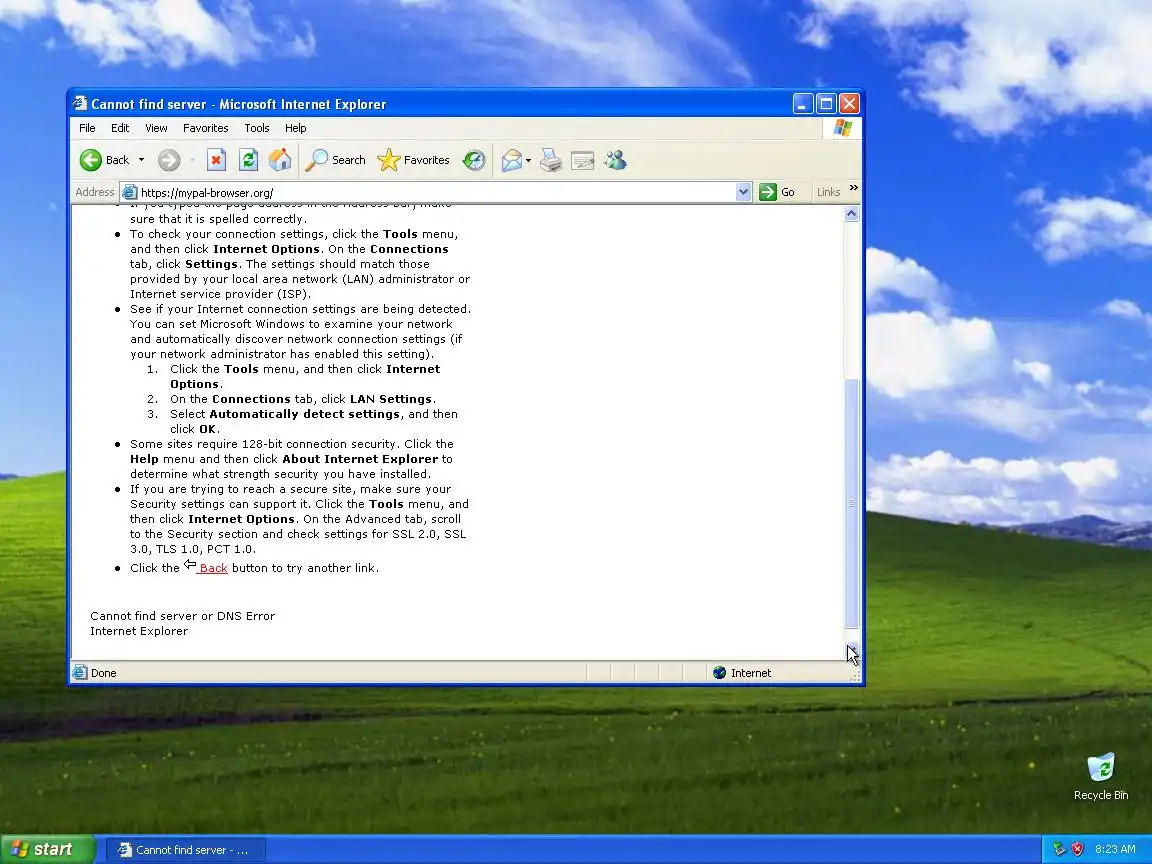Open the Tools menu
Image resolution: width=1152 pixels, height=864 pixels.
(x=256, y=128)
